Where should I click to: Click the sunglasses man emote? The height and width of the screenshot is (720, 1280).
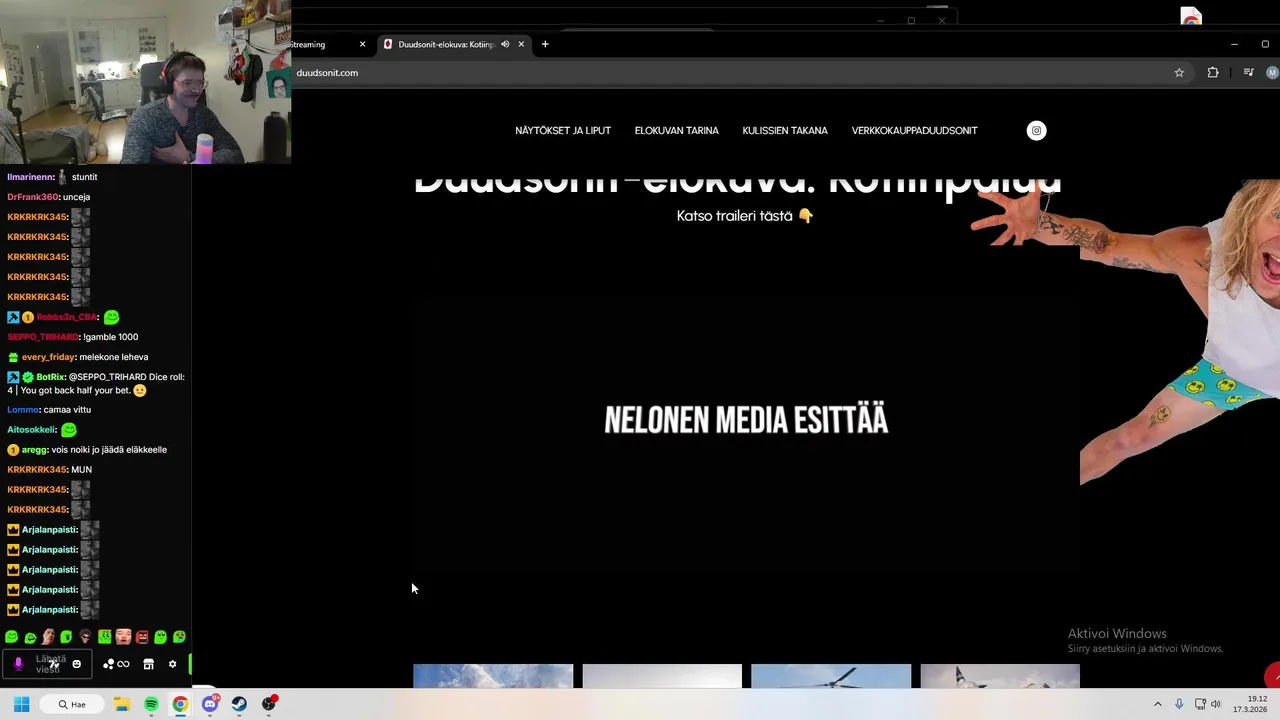86,637
